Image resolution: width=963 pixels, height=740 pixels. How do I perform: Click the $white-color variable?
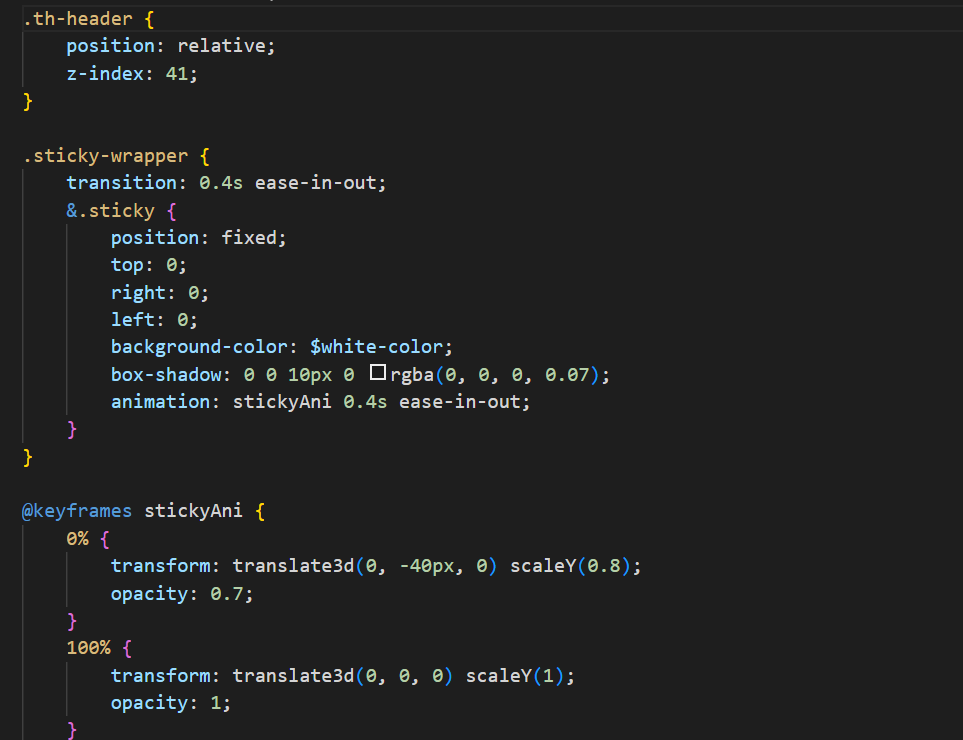tap(382, 345)
